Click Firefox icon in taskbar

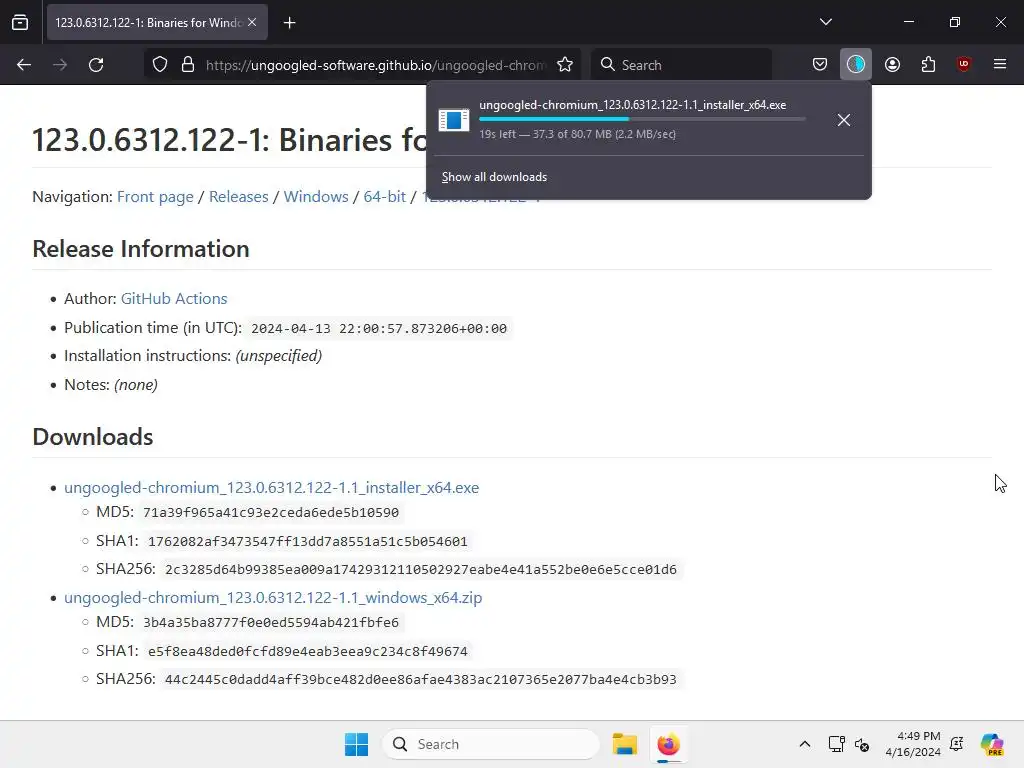tap(668, 744)
